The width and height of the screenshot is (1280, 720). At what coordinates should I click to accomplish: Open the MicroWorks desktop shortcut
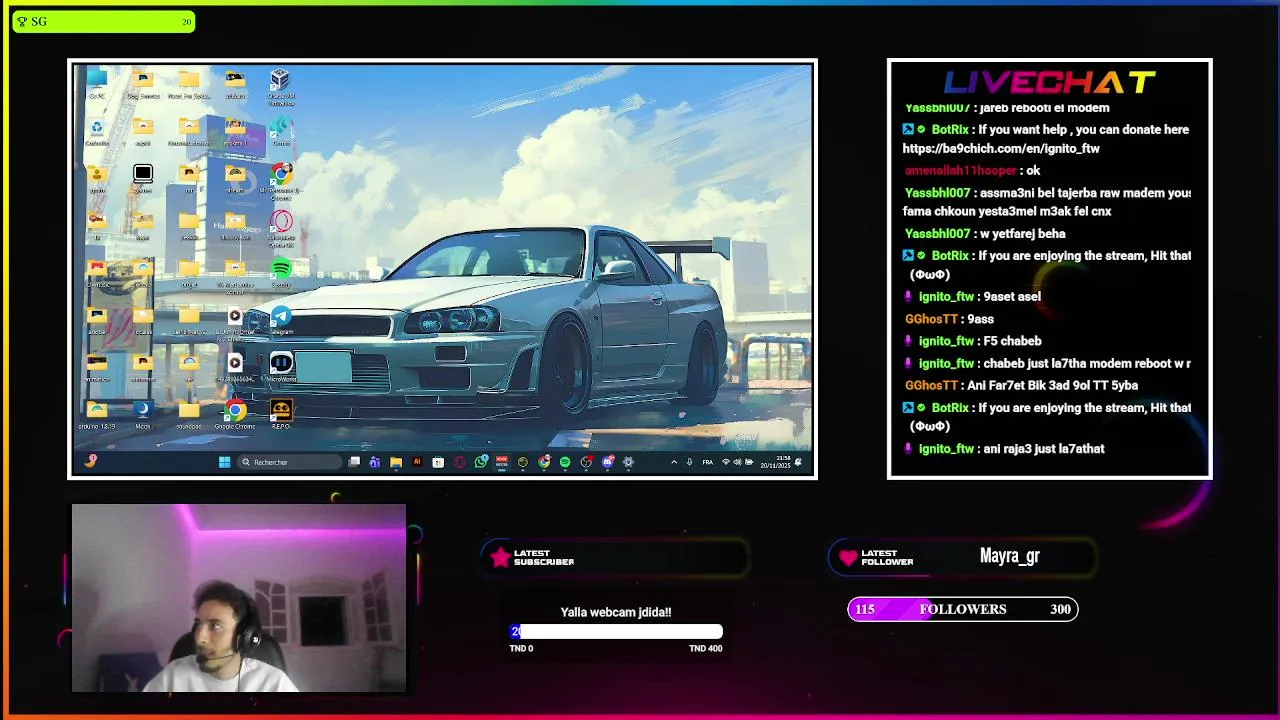point(281,368)
